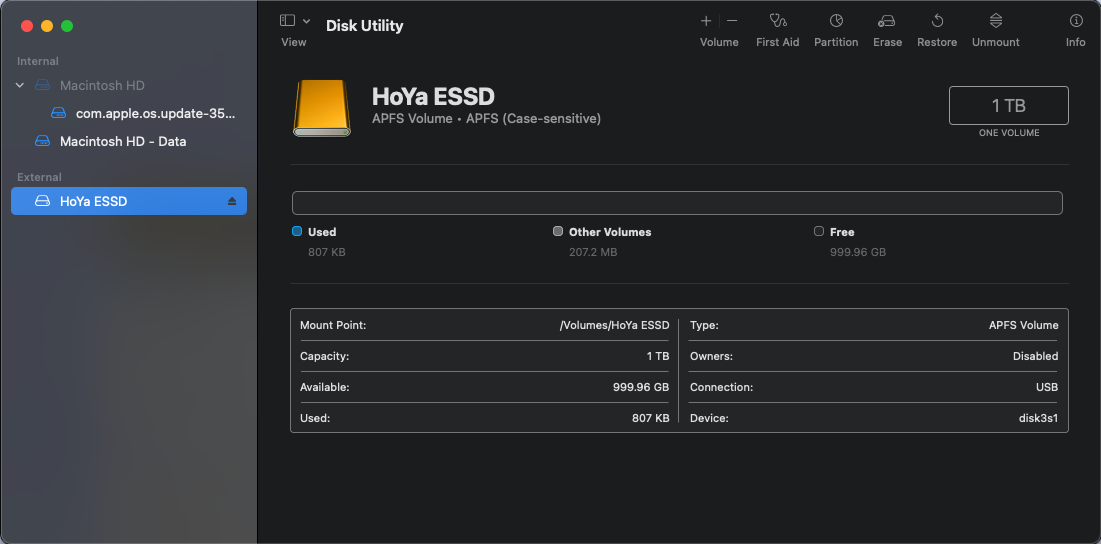Click the External section header
The width and height of the screenshot is (1101, 544).
pos(39,177)
